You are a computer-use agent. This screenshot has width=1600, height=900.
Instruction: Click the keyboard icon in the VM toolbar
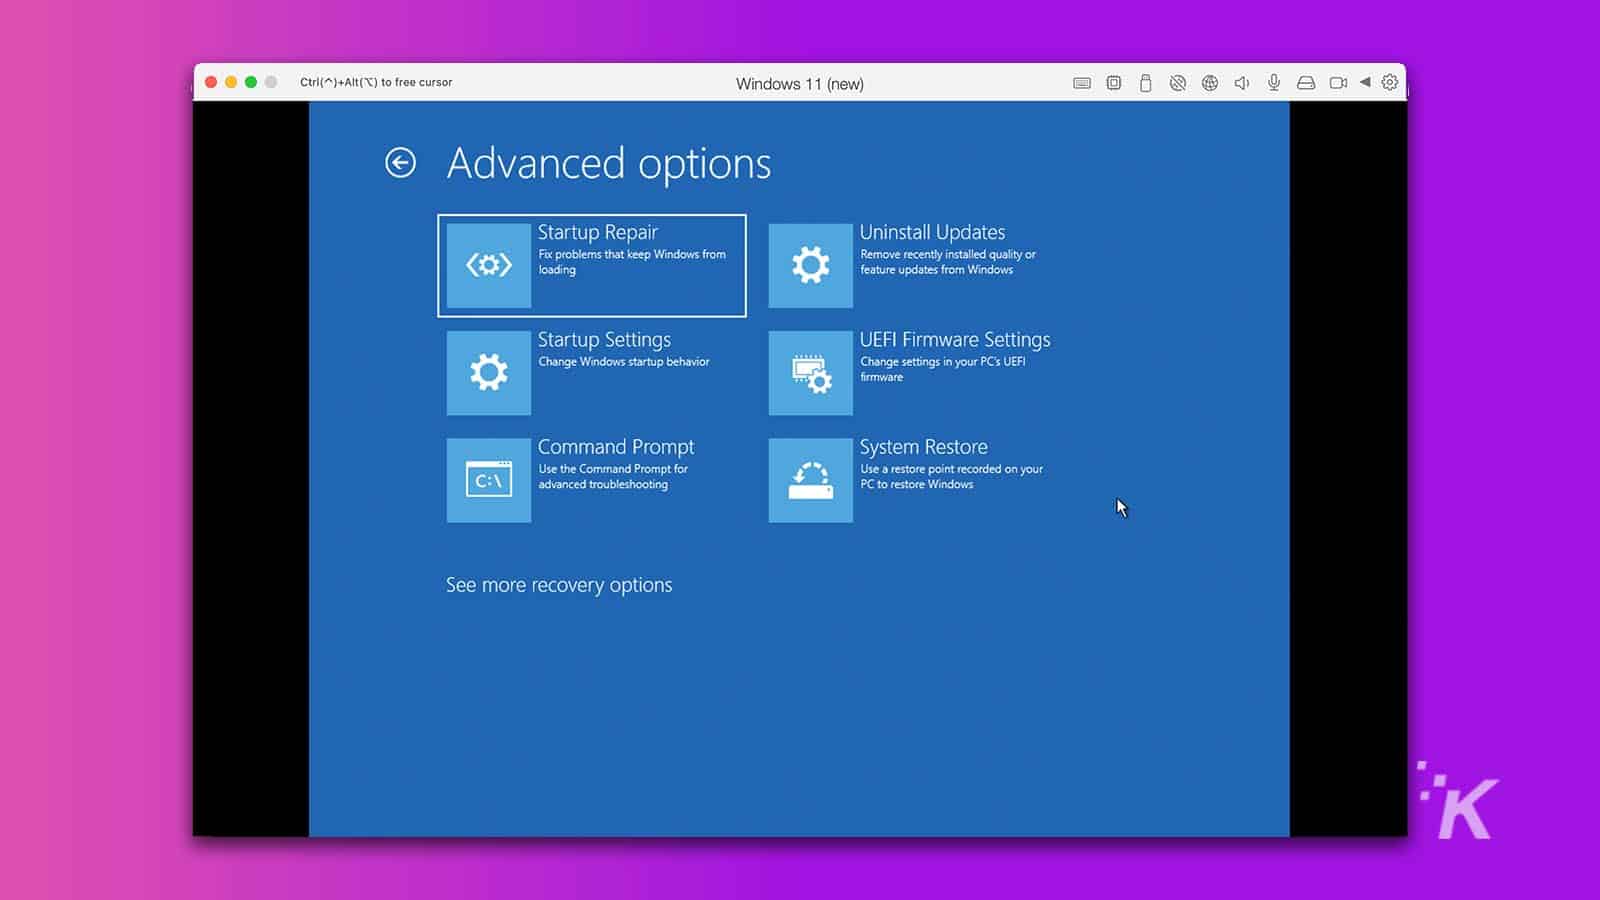tap(1082, 83)
